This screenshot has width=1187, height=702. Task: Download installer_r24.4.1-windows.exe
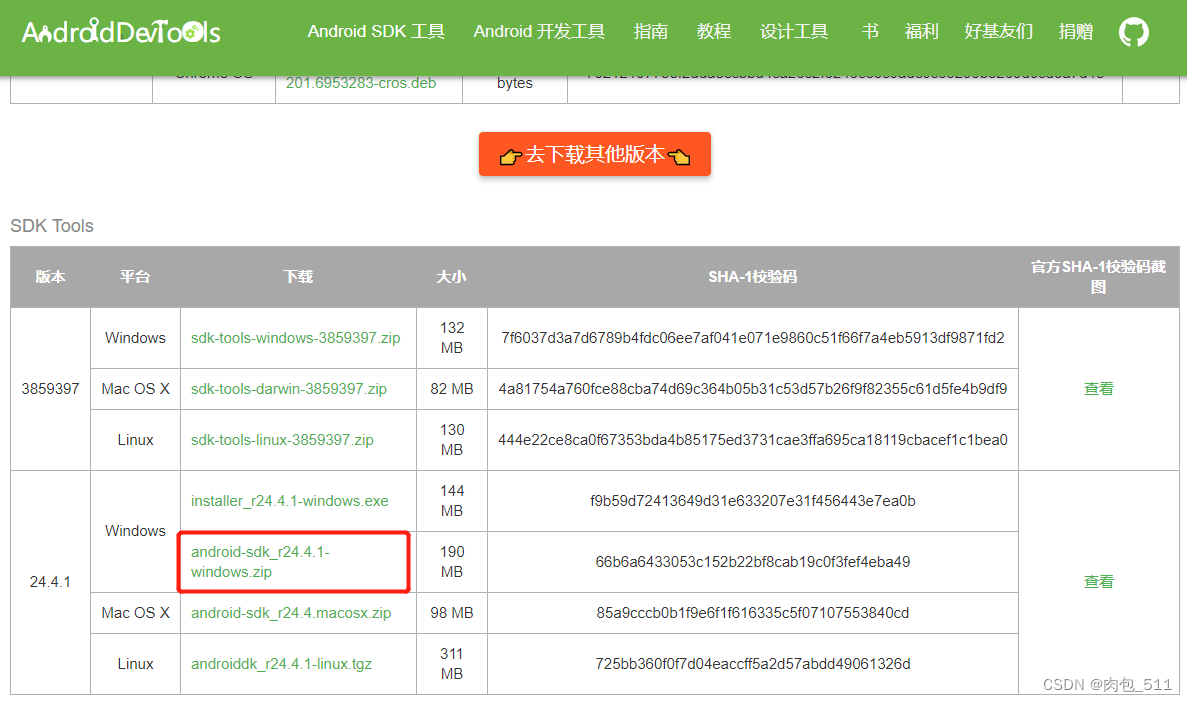[289, 501]
